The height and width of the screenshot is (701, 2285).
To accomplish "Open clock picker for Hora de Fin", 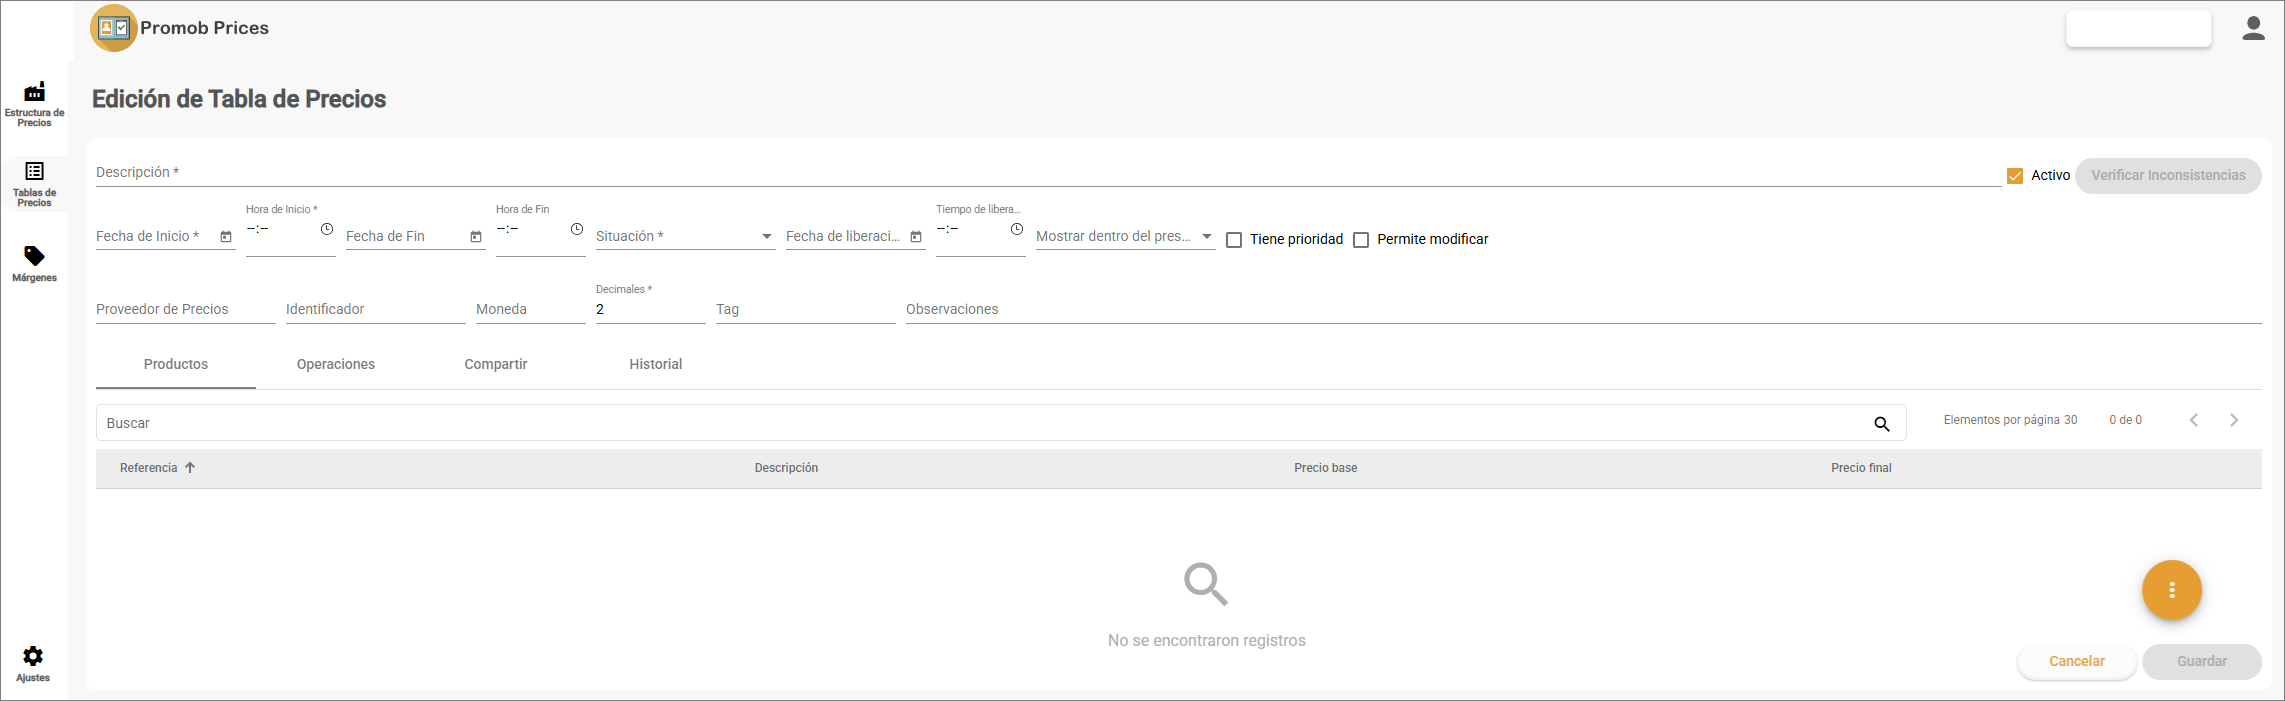I will coord(577,230).
